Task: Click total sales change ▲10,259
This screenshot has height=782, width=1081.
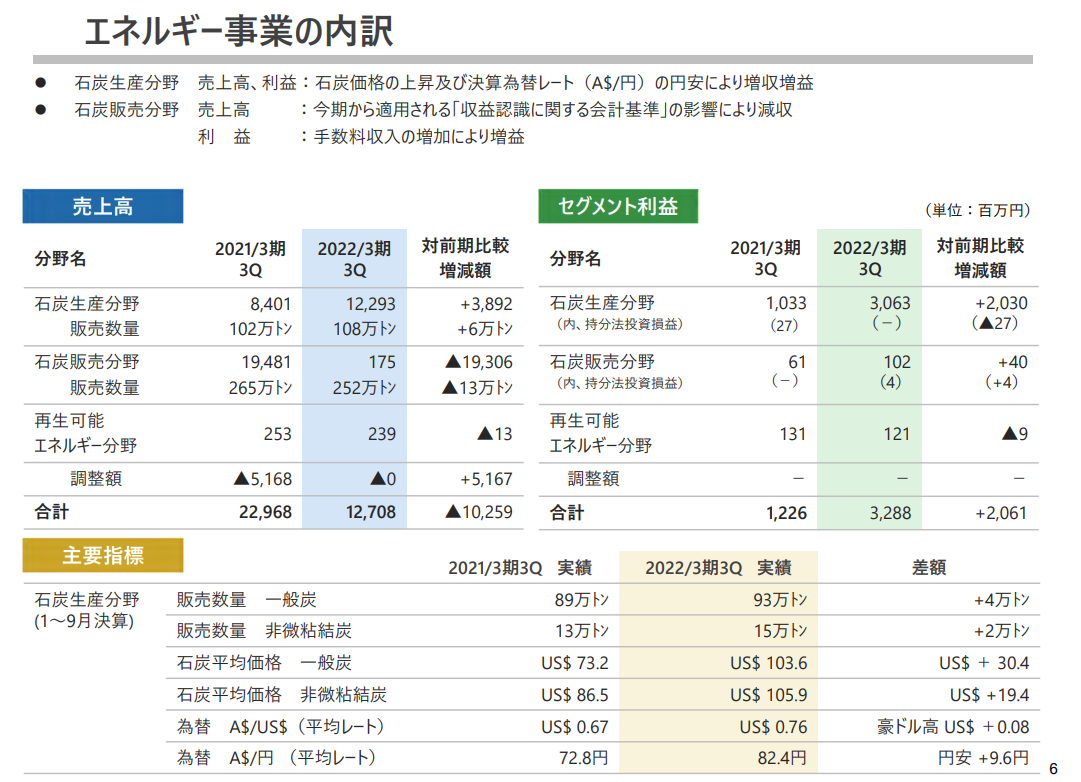Action: 478,512
